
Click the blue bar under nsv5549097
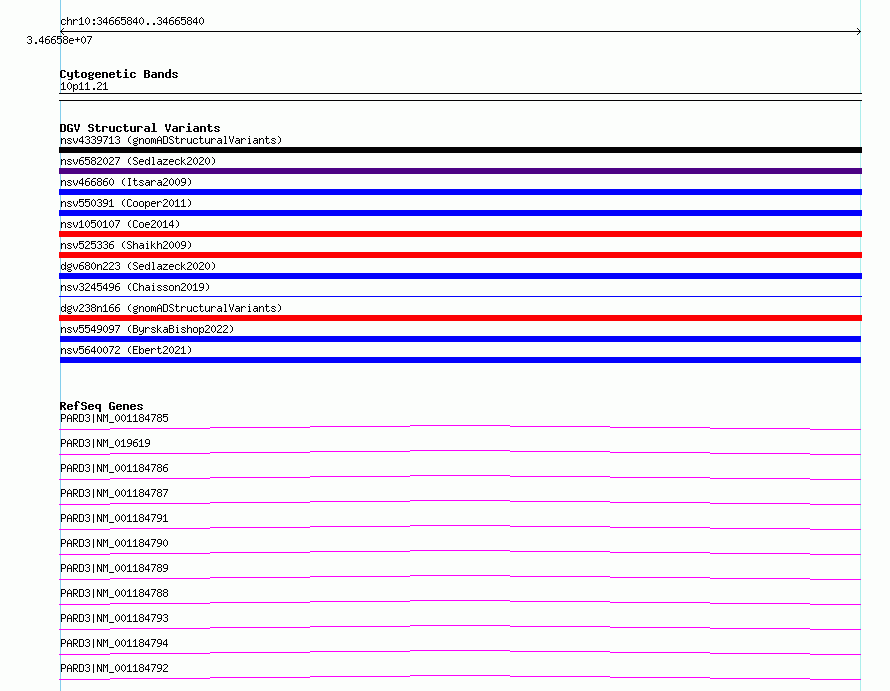460,339
